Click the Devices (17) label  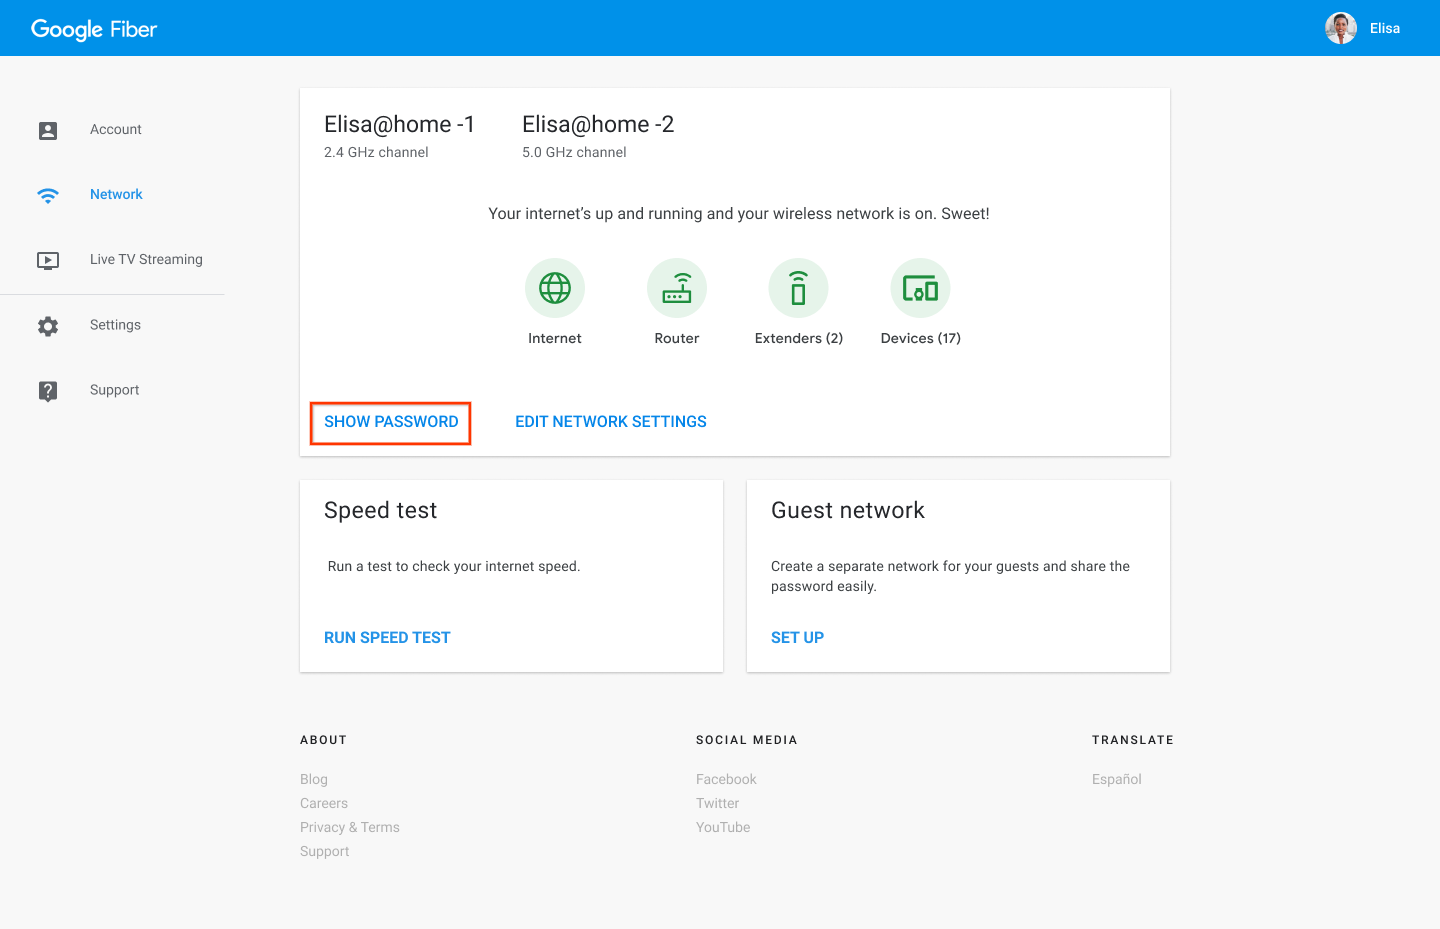pos(921,338)
